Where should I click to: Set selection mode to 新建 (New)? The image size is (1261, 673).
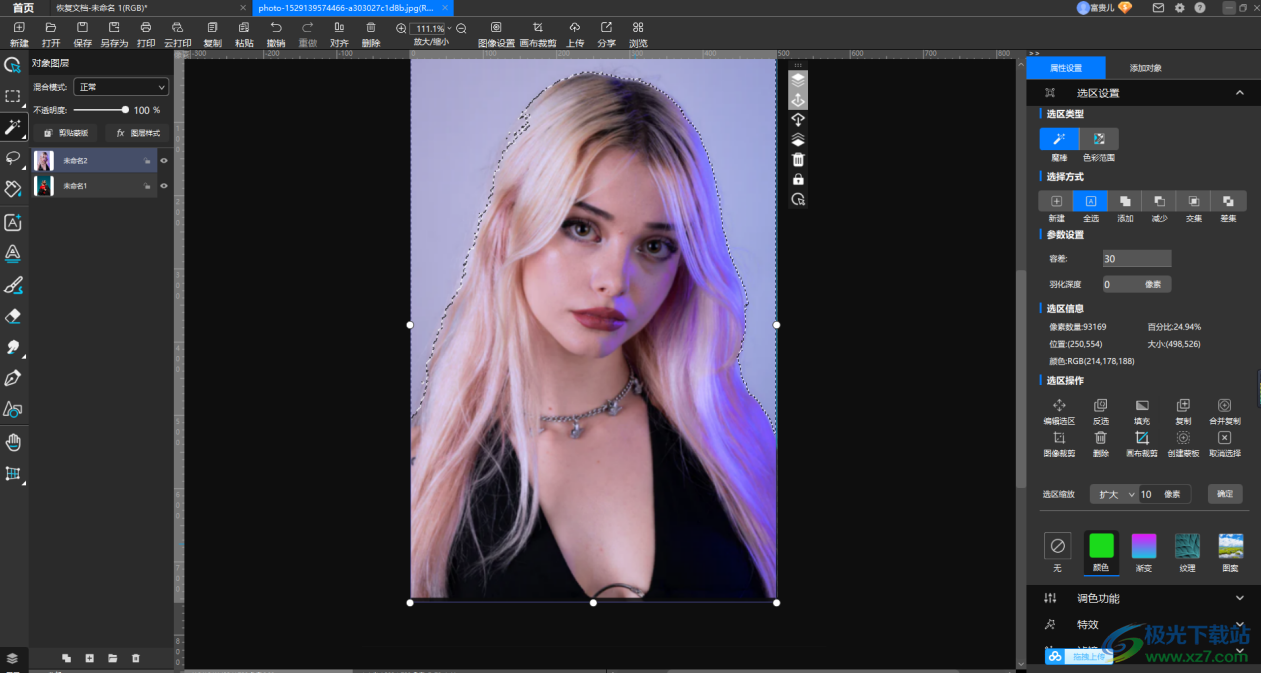[1057, 201]
